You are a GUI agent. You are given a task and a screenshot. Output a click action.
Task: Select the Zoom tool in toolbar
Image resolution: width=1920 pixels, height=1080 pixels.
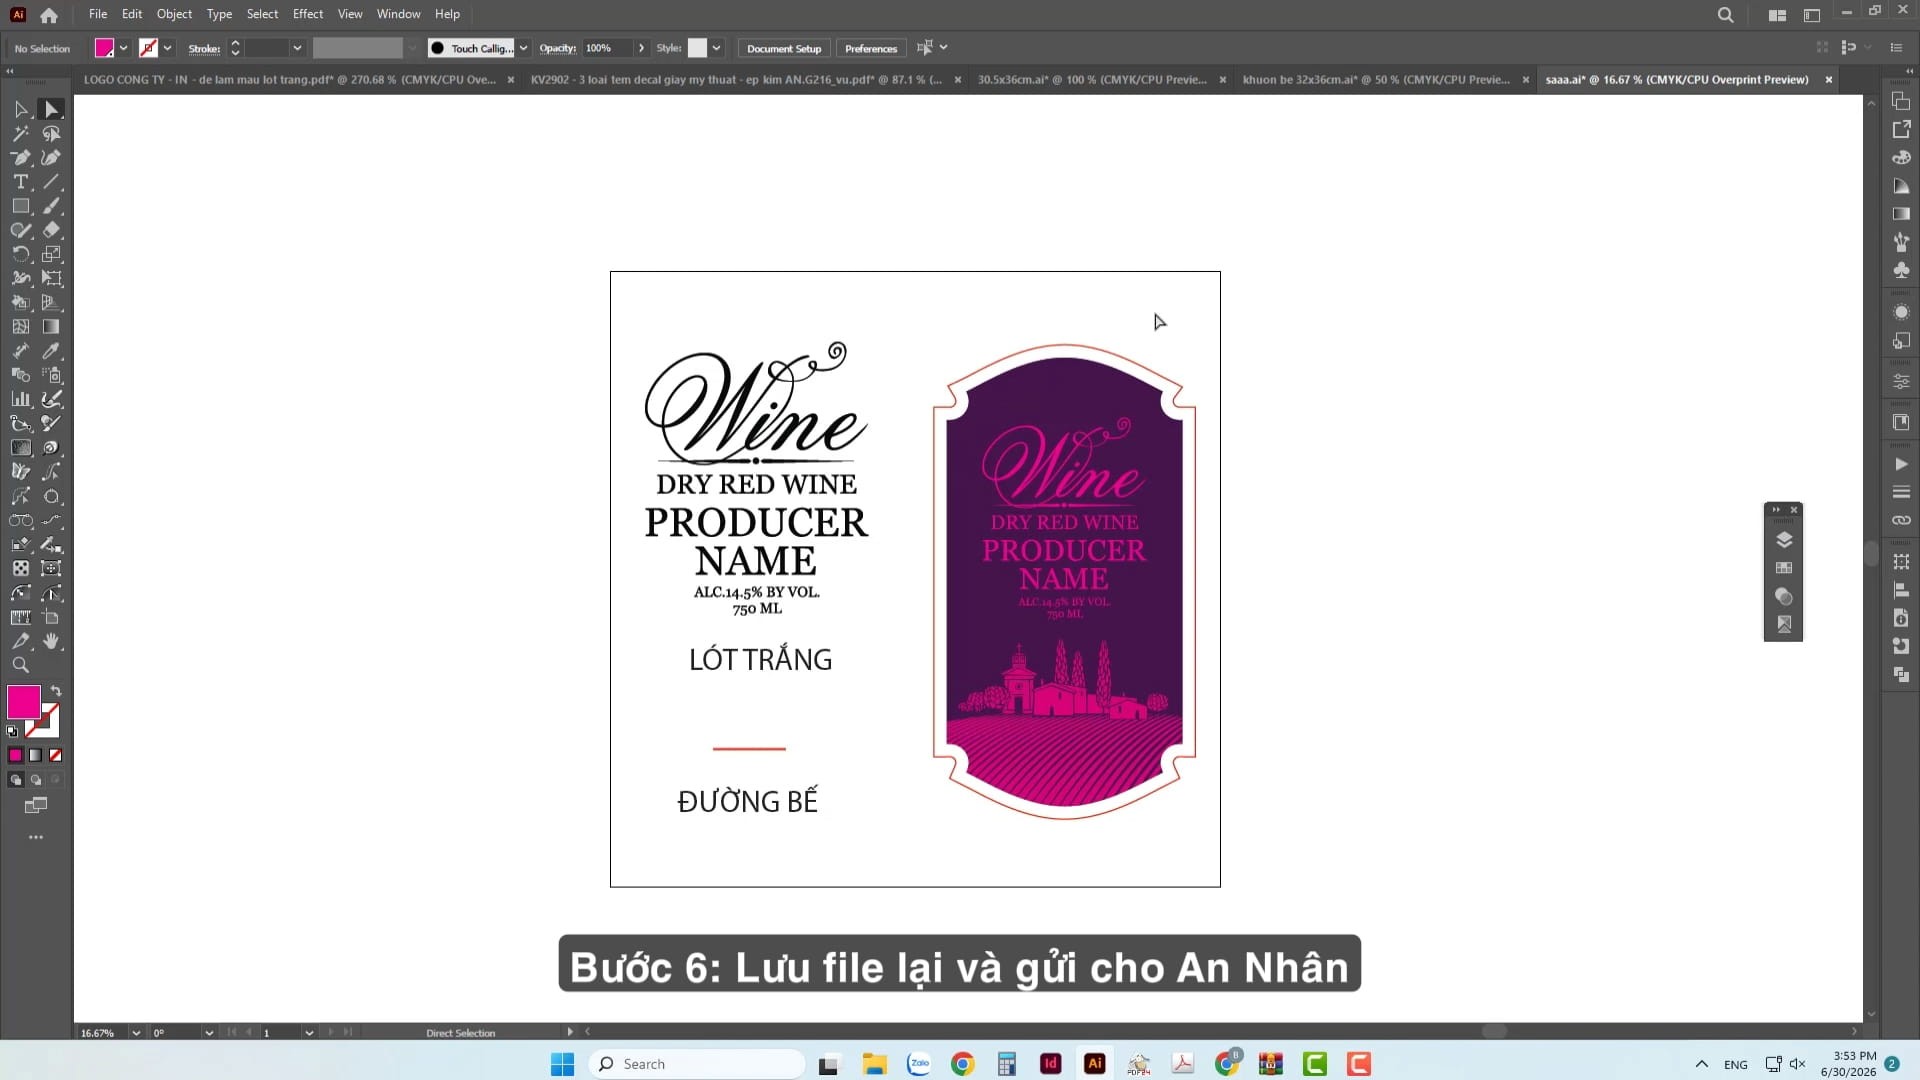click(x=20, y=665)
